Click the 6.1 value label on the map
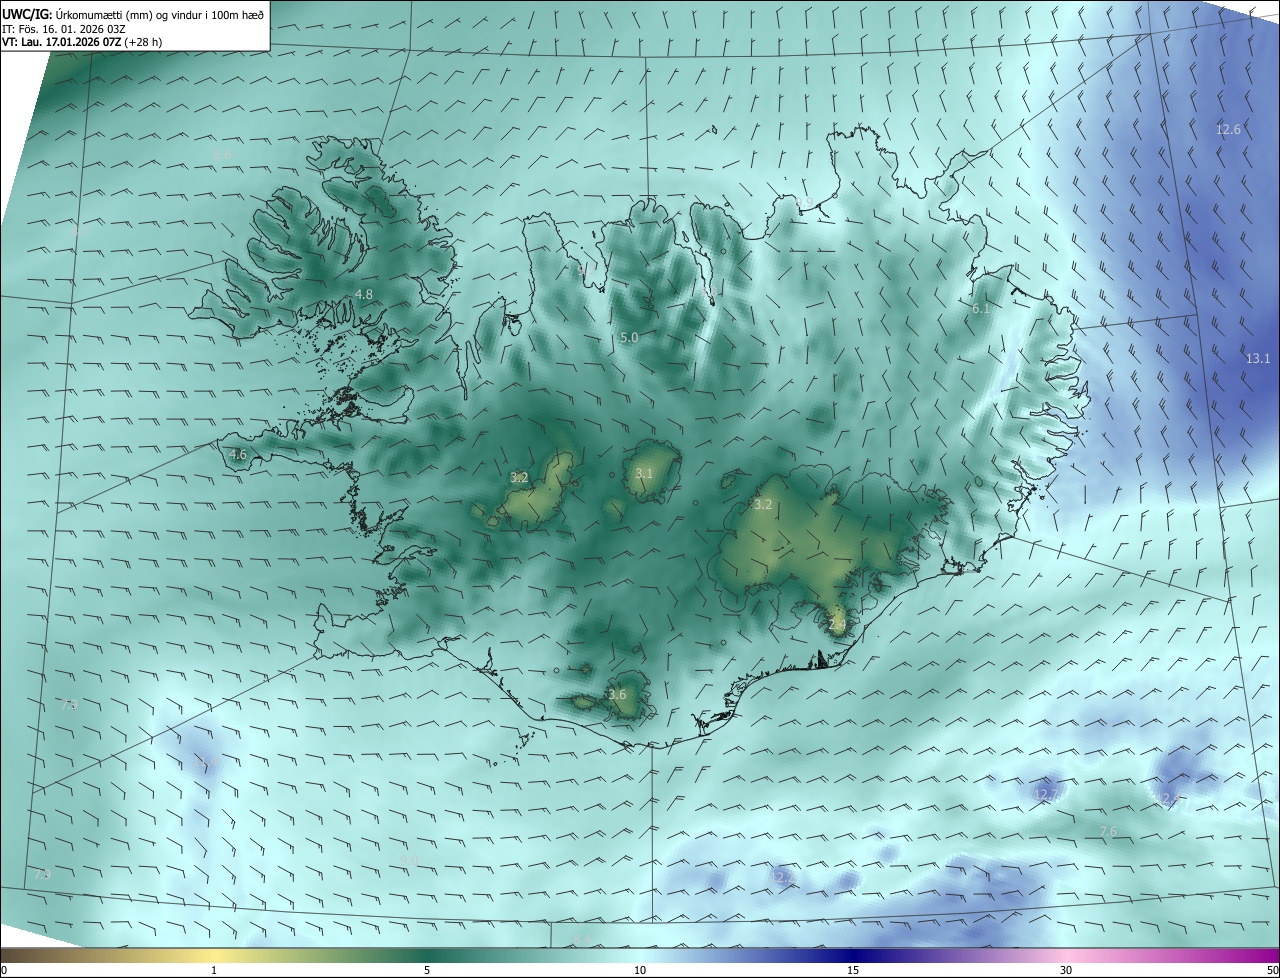 coord(980,309)
